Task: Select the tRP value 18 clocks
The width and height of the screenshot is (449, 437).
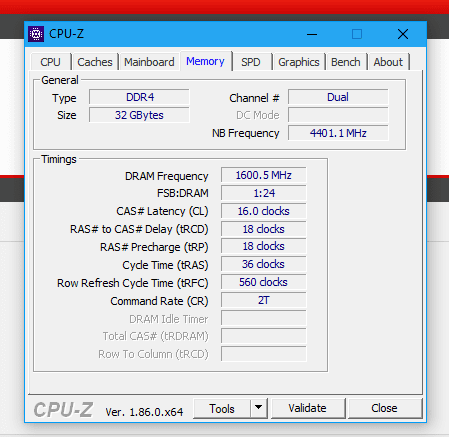Action: 263,247
